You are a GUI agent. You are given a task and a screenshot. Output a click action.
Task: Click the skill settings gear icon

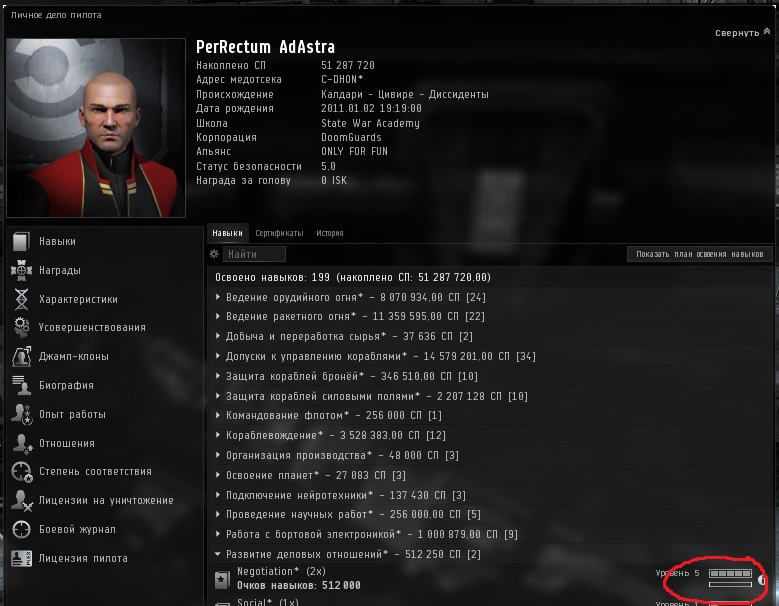[x=214, y=254]
